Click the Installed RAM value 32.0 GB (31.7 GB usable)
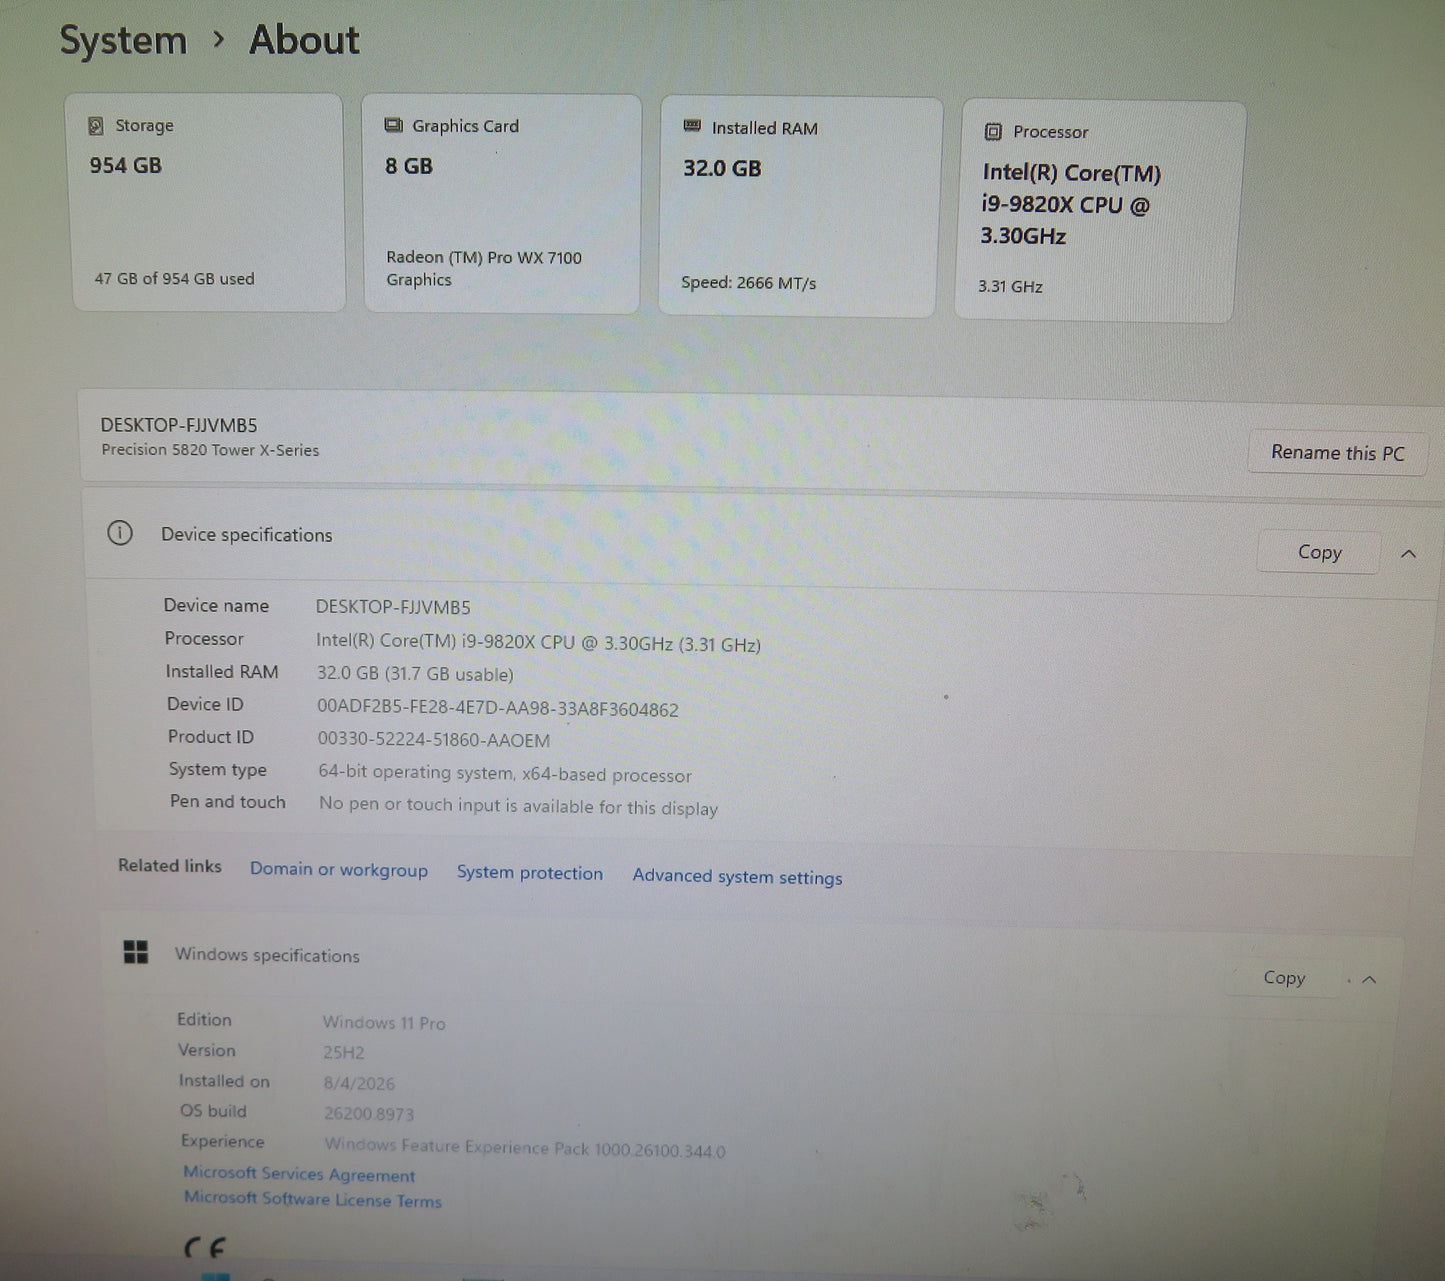The image size is (1445, 1281). coord(415,674)
